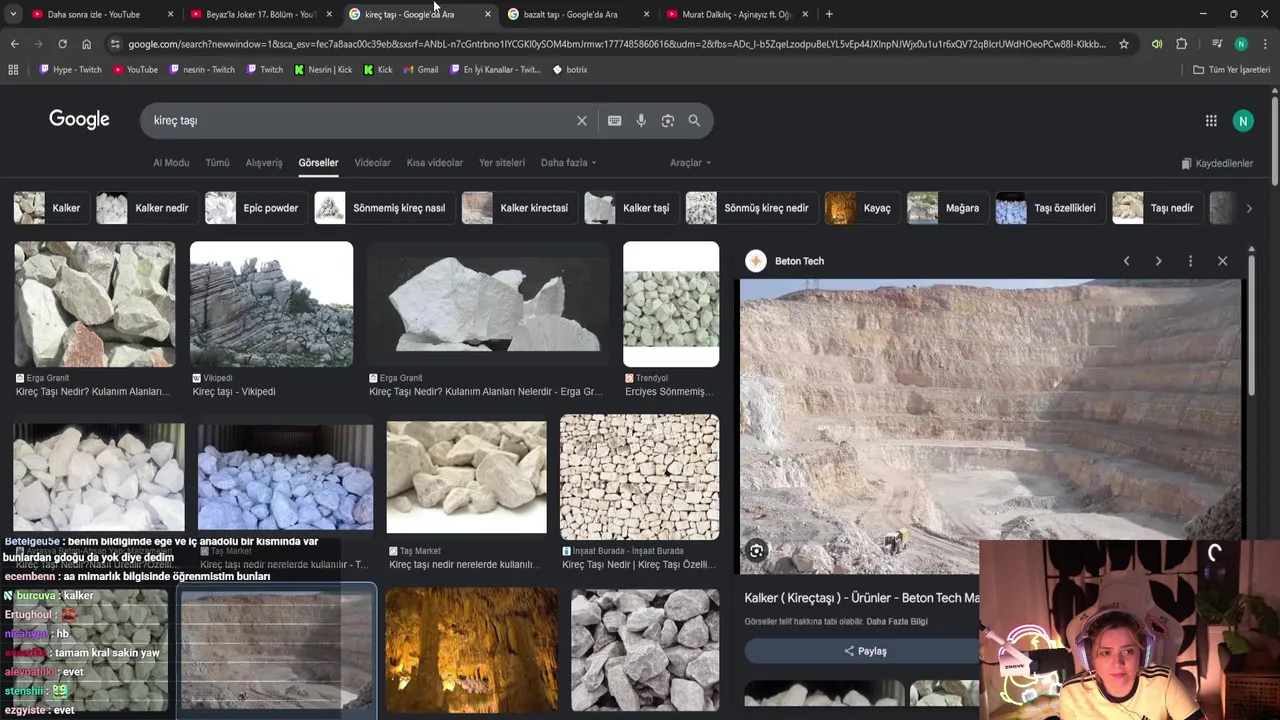The height and width of the screenshot is (720, 1280).
Task: Open the Google apps grid icon
Action: pyautogui.click(x=1211, y=121)
